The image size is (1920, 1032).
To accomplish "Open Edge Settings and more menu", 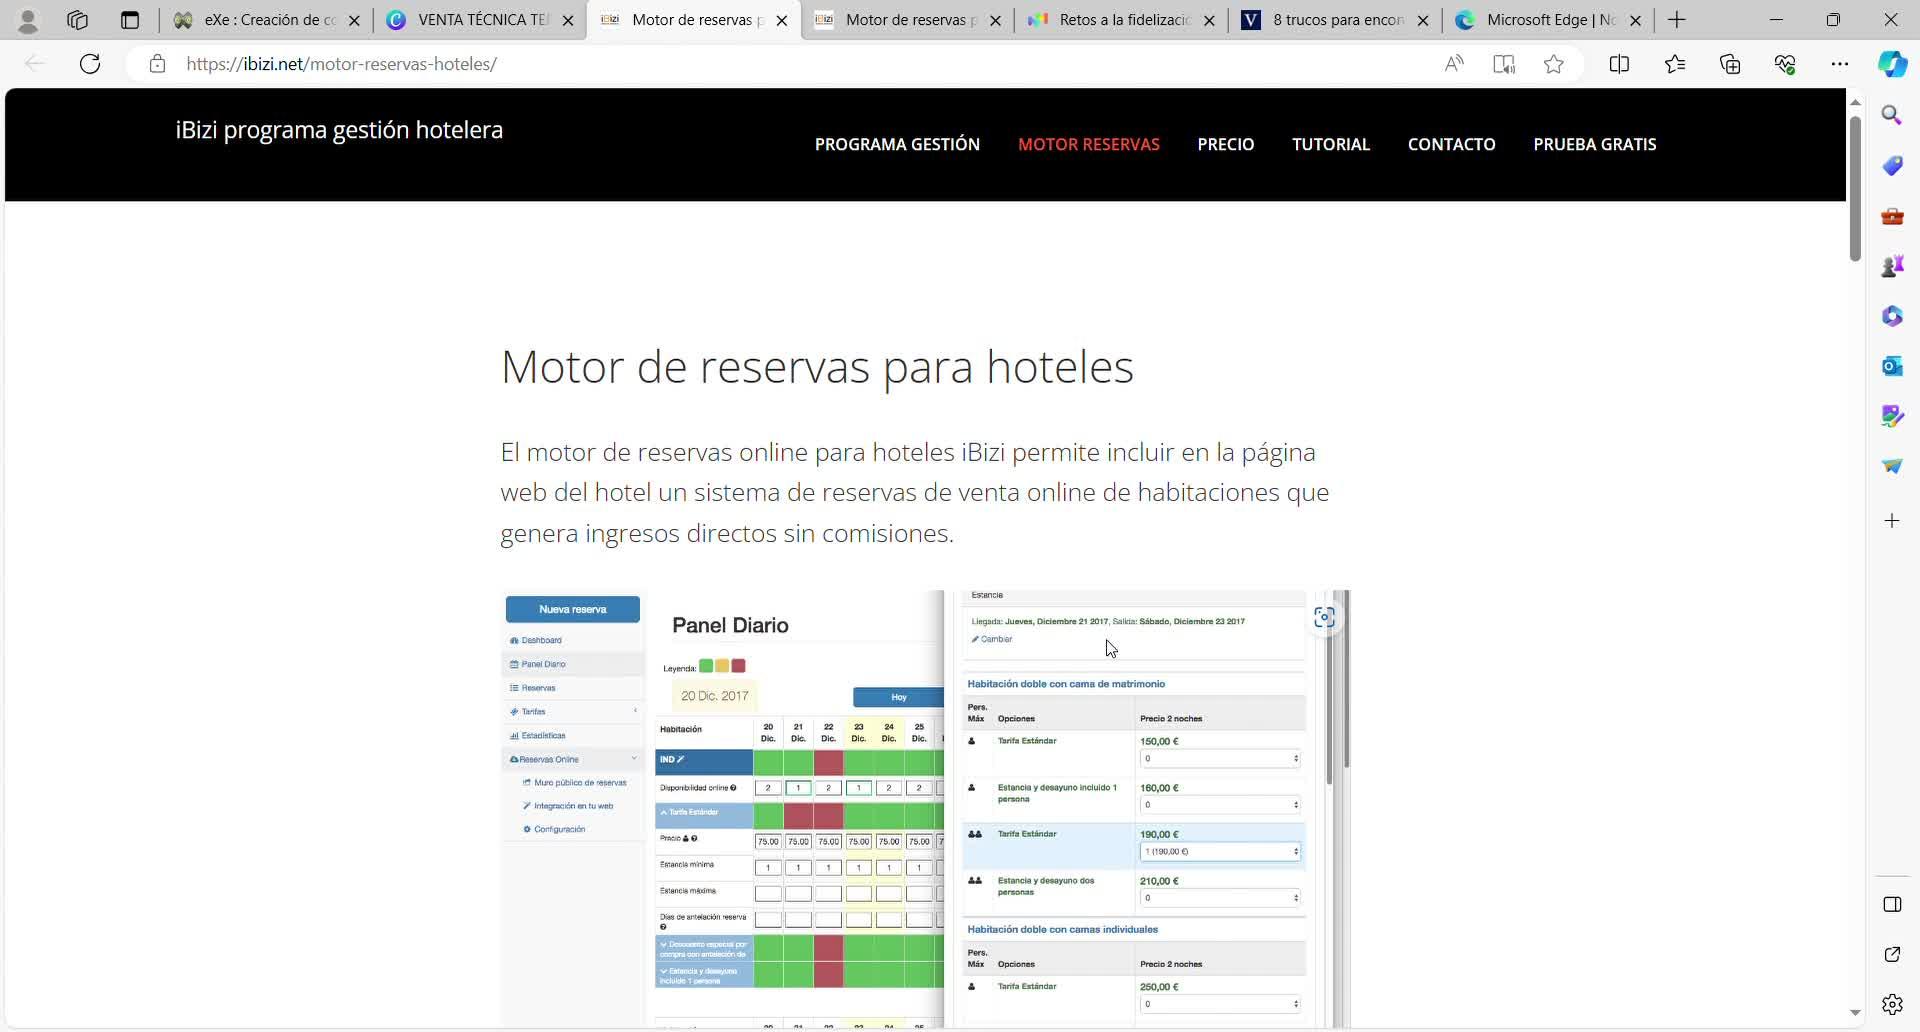I will 1840,64.
